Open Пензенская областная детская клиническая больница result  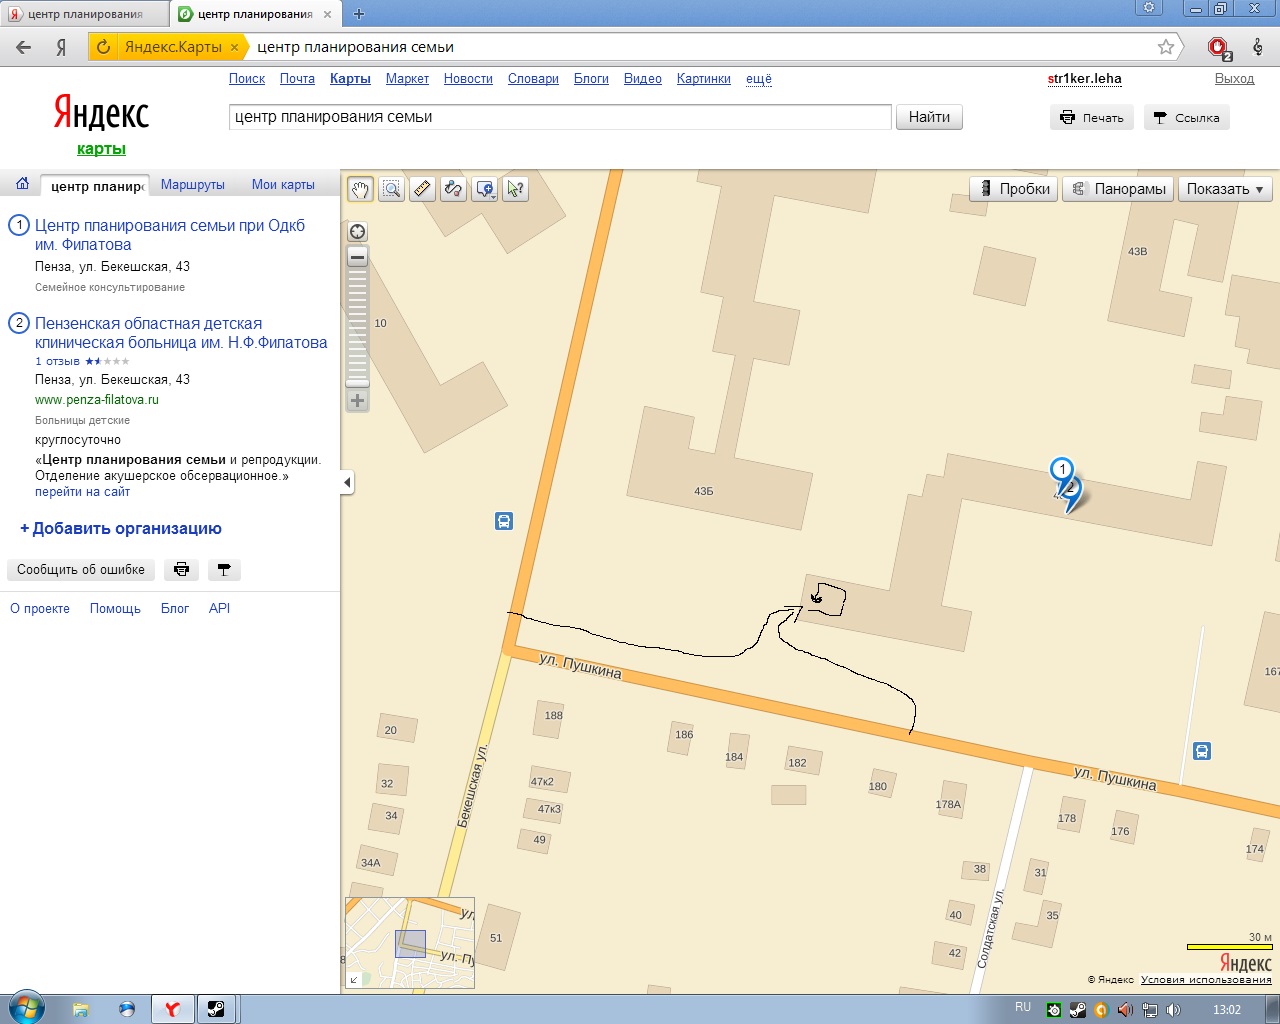pyautogui.click(x=181, y=333)
